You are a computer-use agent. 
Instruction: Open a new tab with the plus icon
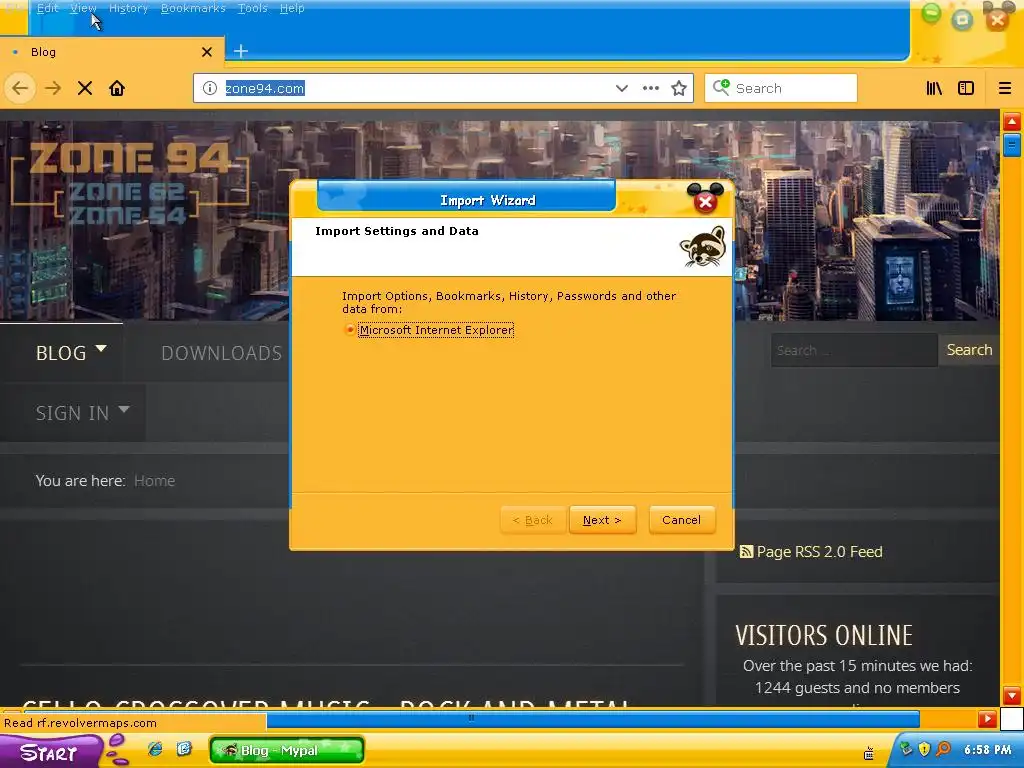pos(240,51)
